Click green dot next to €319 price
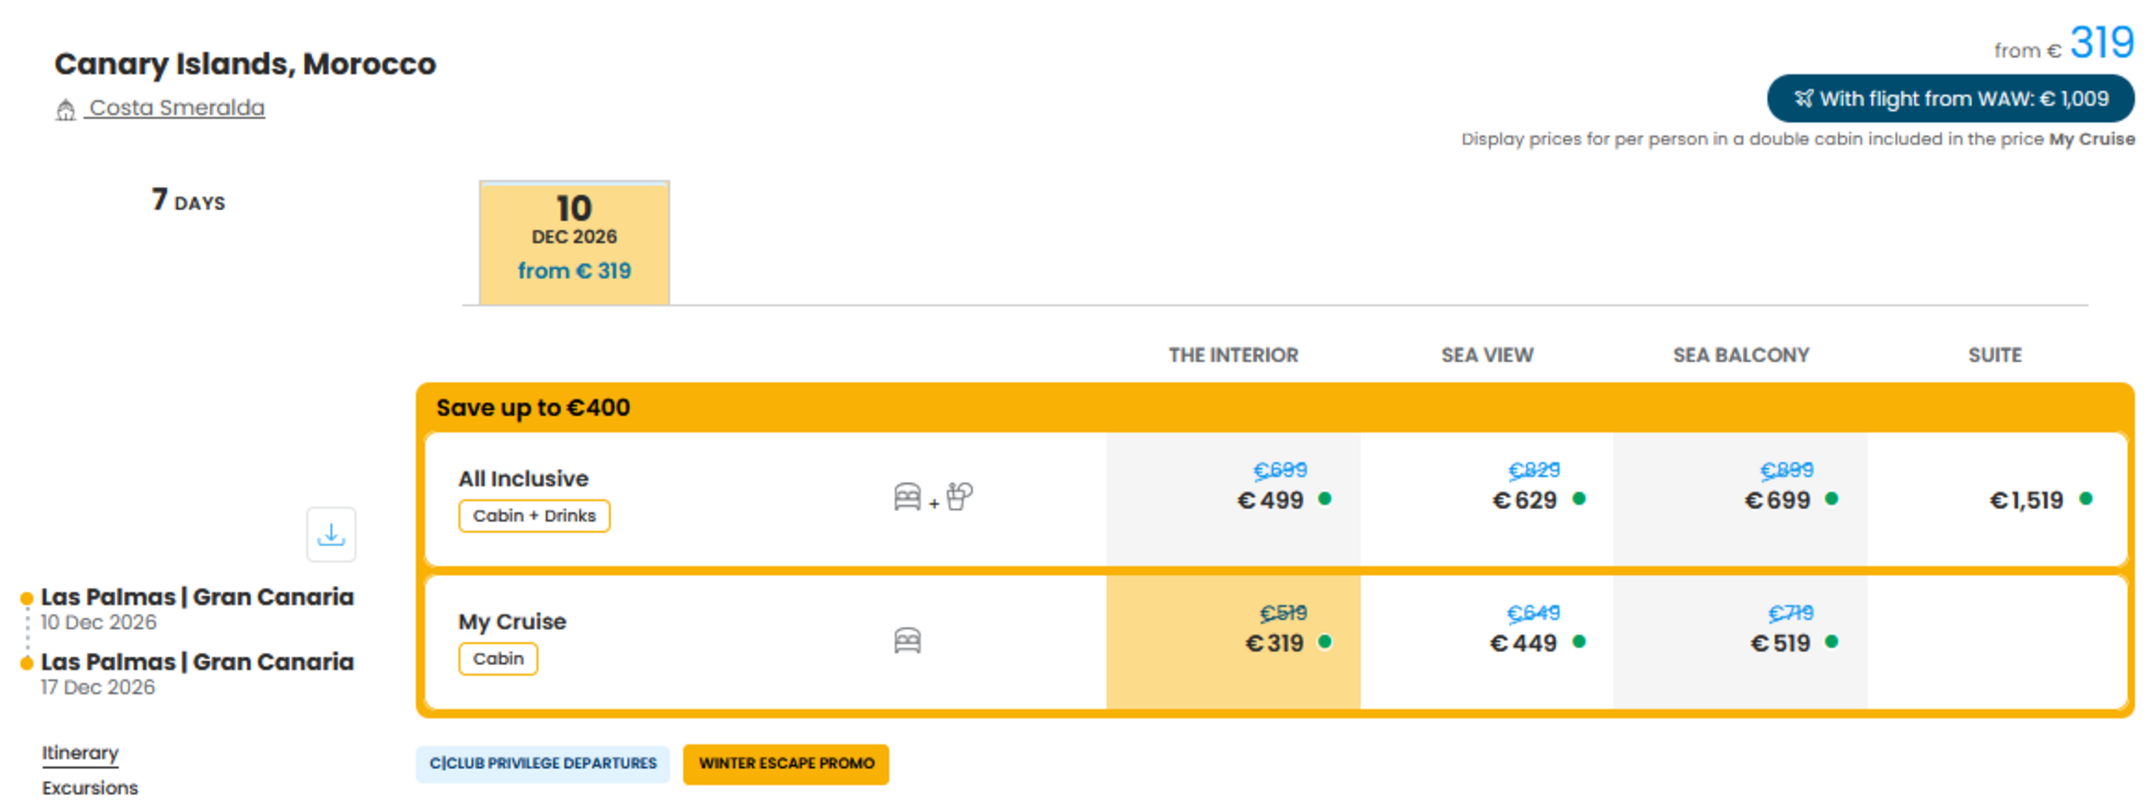The image size is (2148, 800). [1325, 642]
